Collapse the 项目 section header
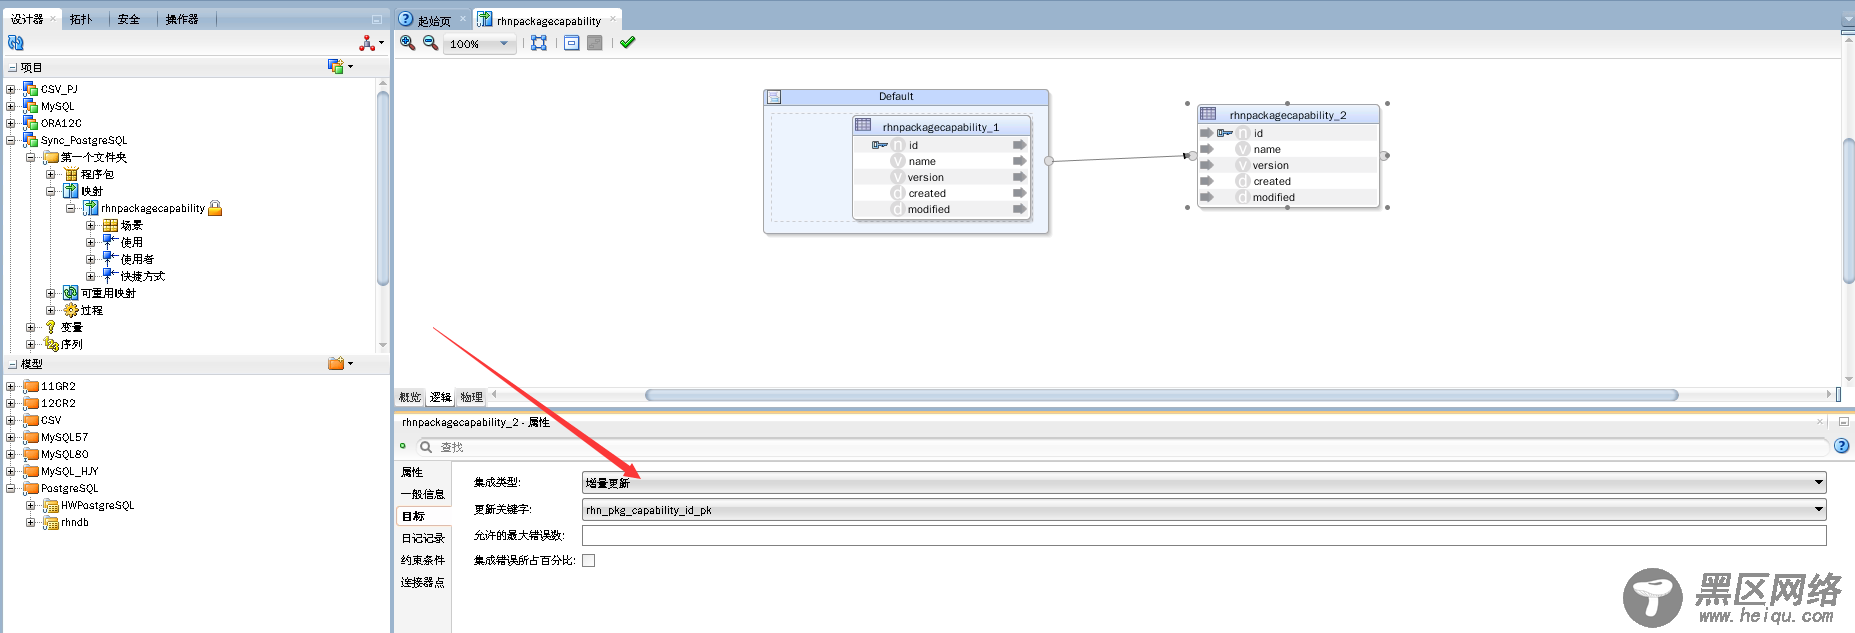Image resolution: width=1855 pixels, height=633 pixels. pyautogui.click(x=12, y=68)
